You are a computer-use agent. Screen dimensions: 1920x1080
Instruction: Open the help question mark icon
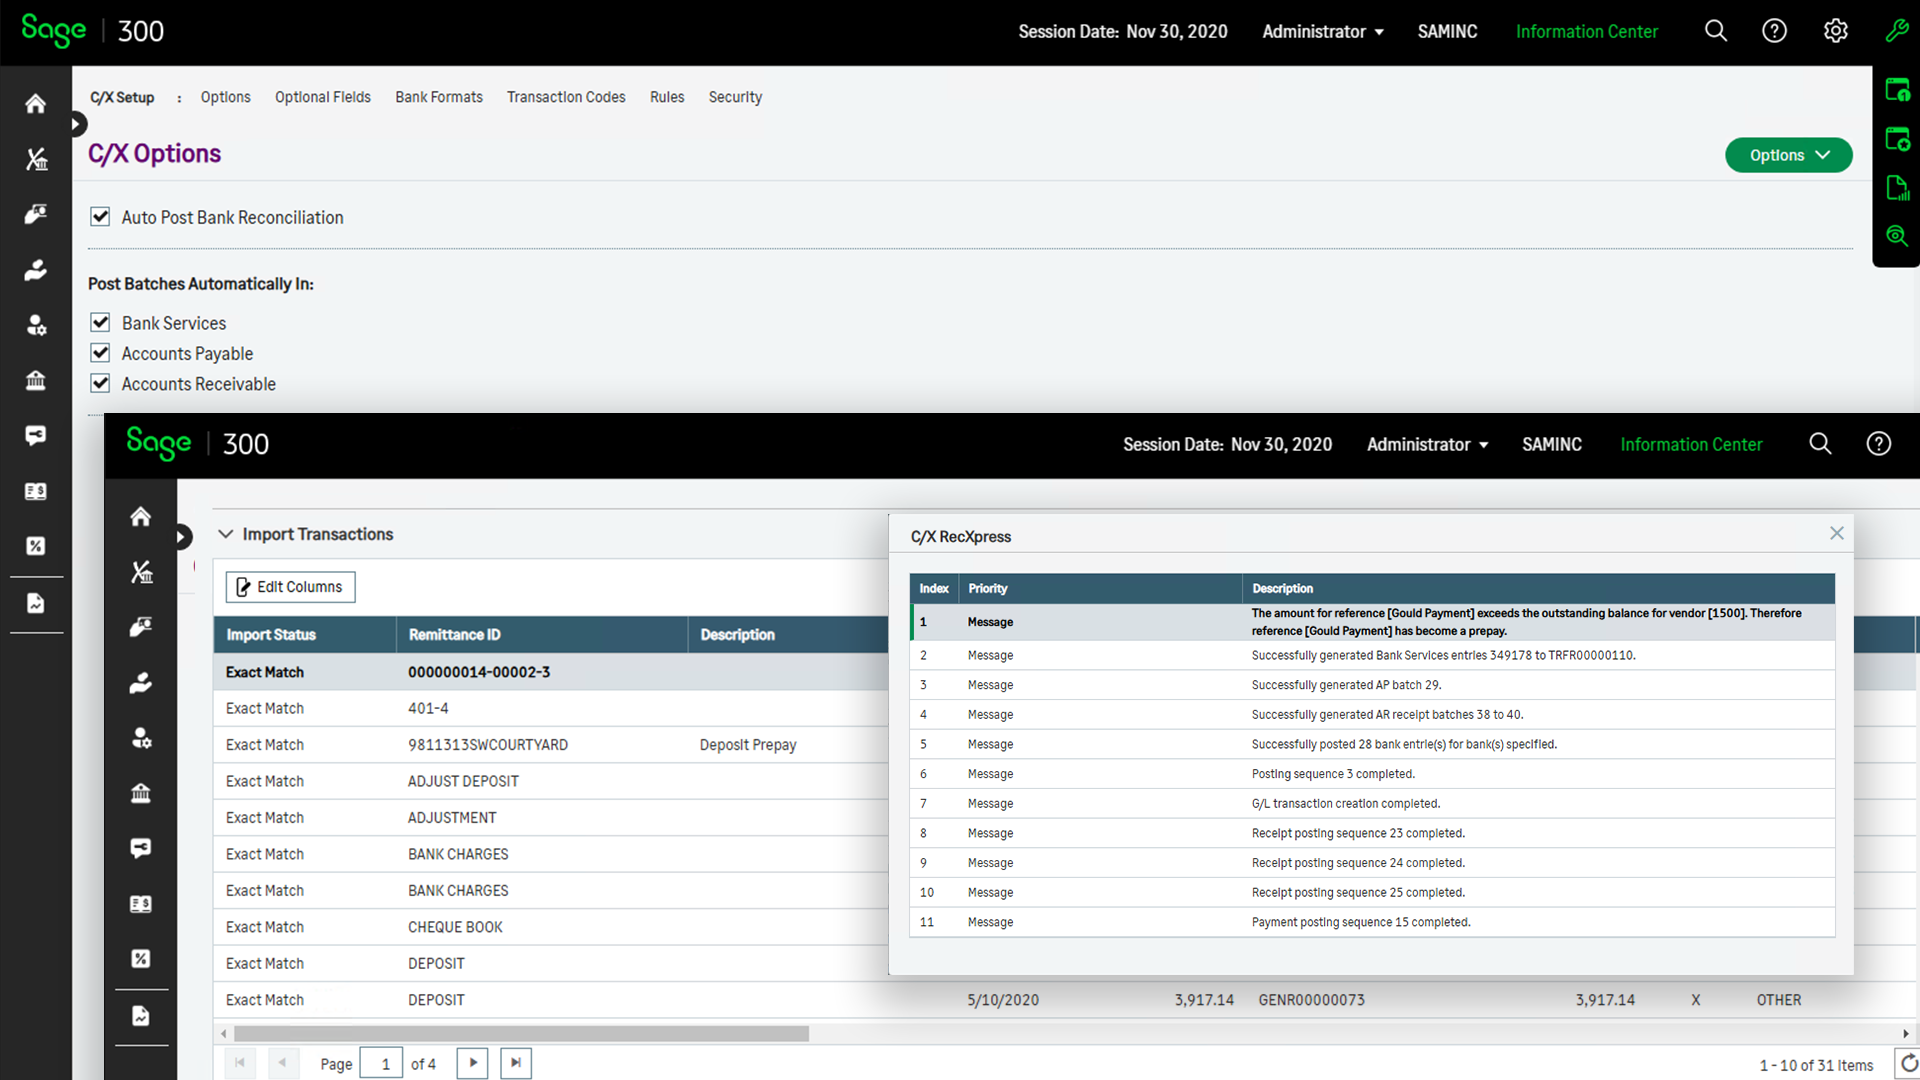tap(1774, 31)
